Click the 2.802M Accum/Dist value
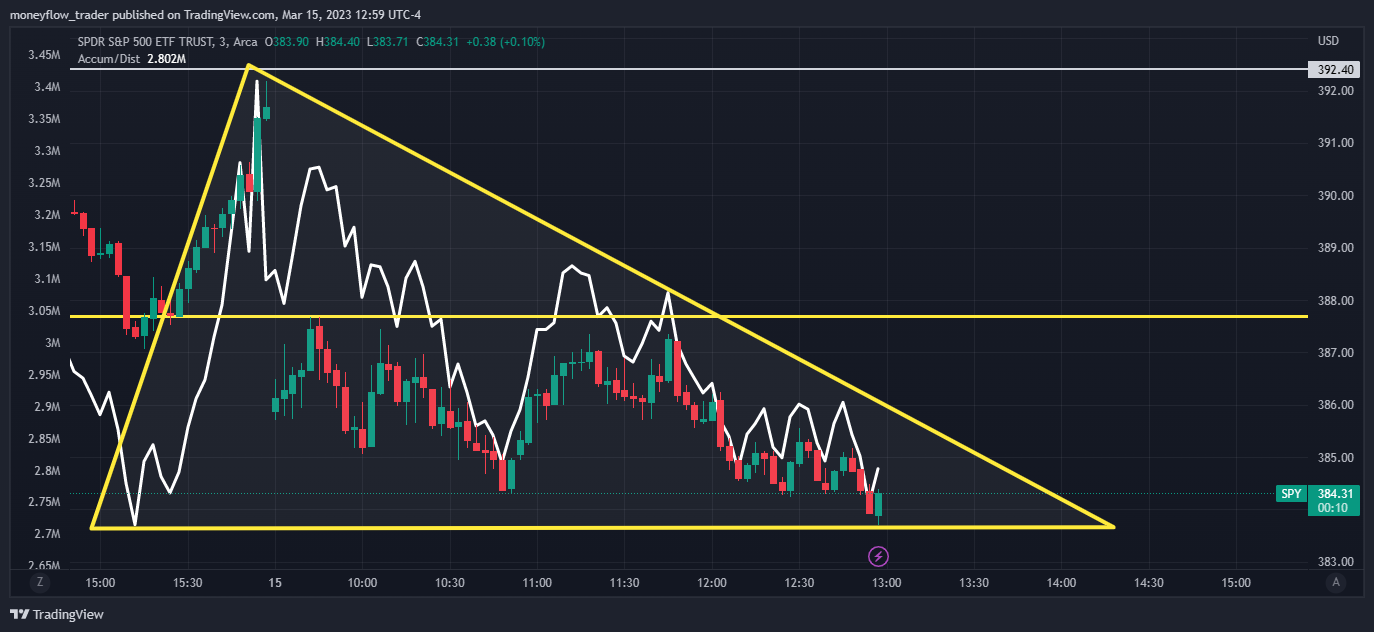This screenshot has height=632, width=1374. pos(167,60)
